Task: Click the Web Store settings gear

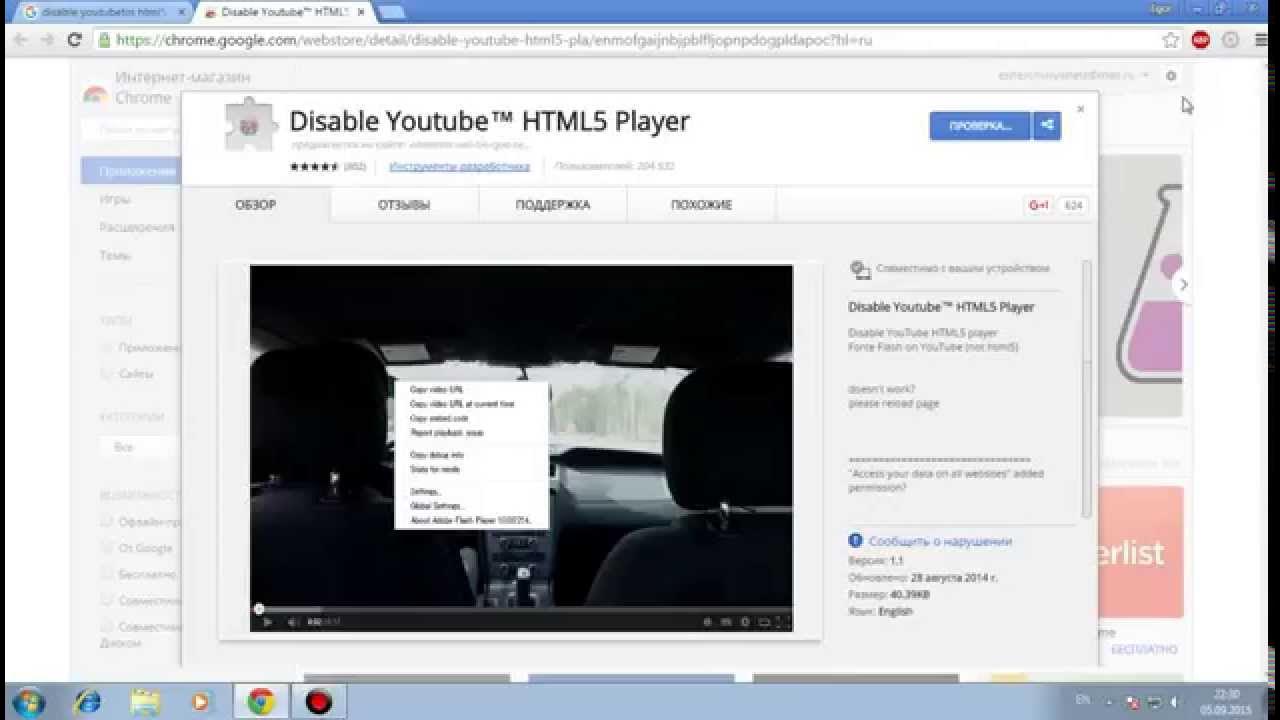Action: coord(1171,76)
